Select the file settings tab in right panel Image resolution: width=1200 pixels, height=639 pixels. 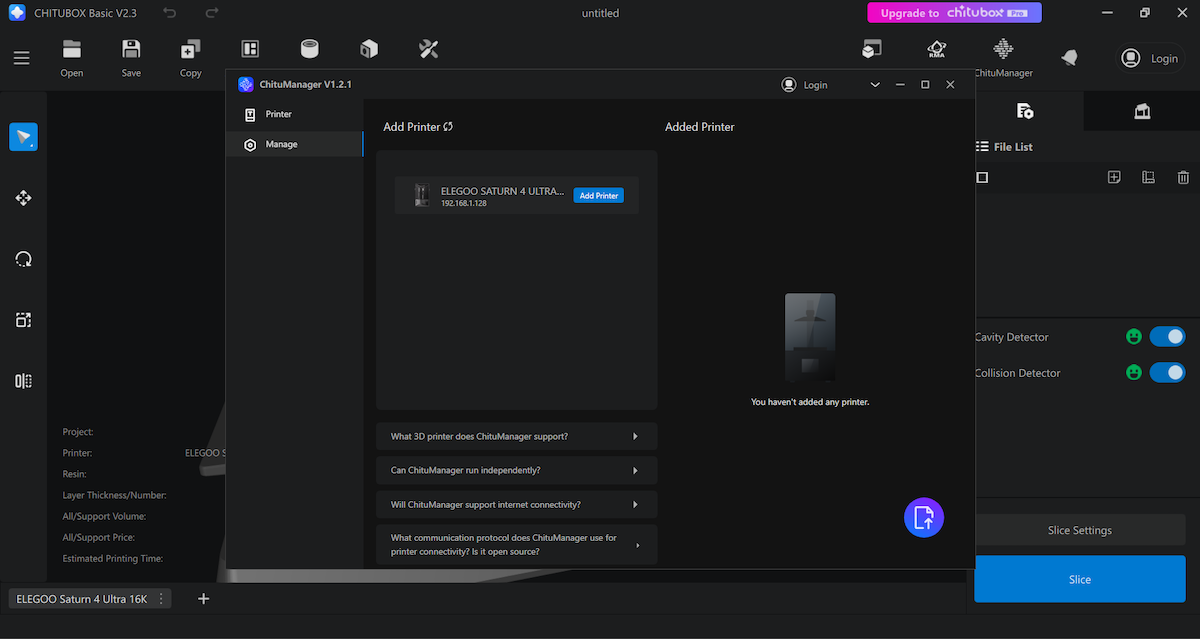point(1025,111)
